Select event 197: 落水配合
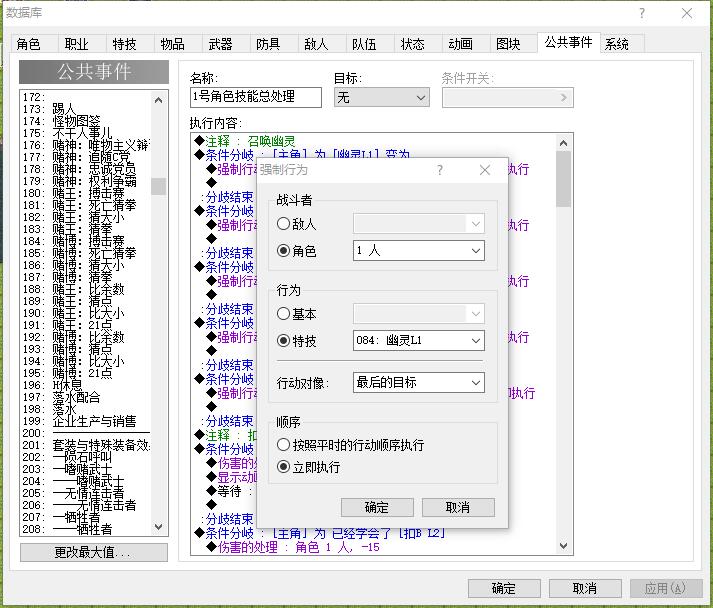713x608 pixels. pos(86,397)
